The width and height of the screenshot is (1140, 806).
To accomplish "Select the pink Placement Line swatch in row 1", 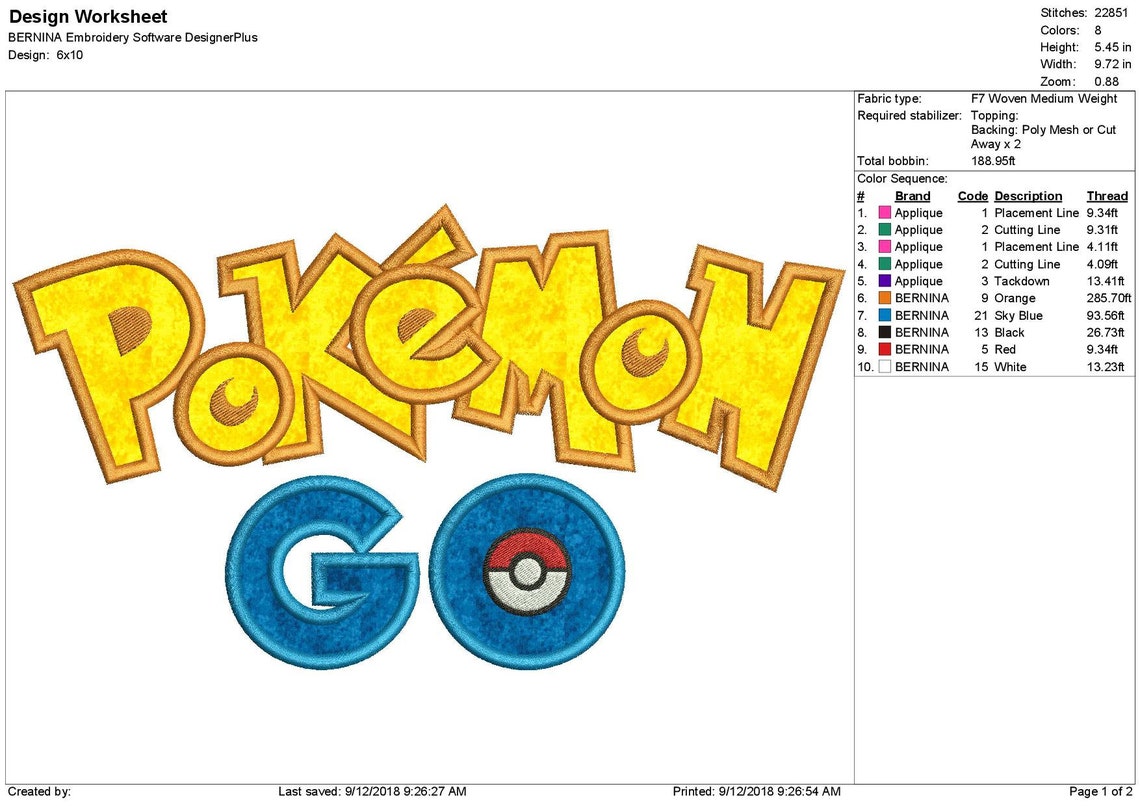I will tap(884, 213).
